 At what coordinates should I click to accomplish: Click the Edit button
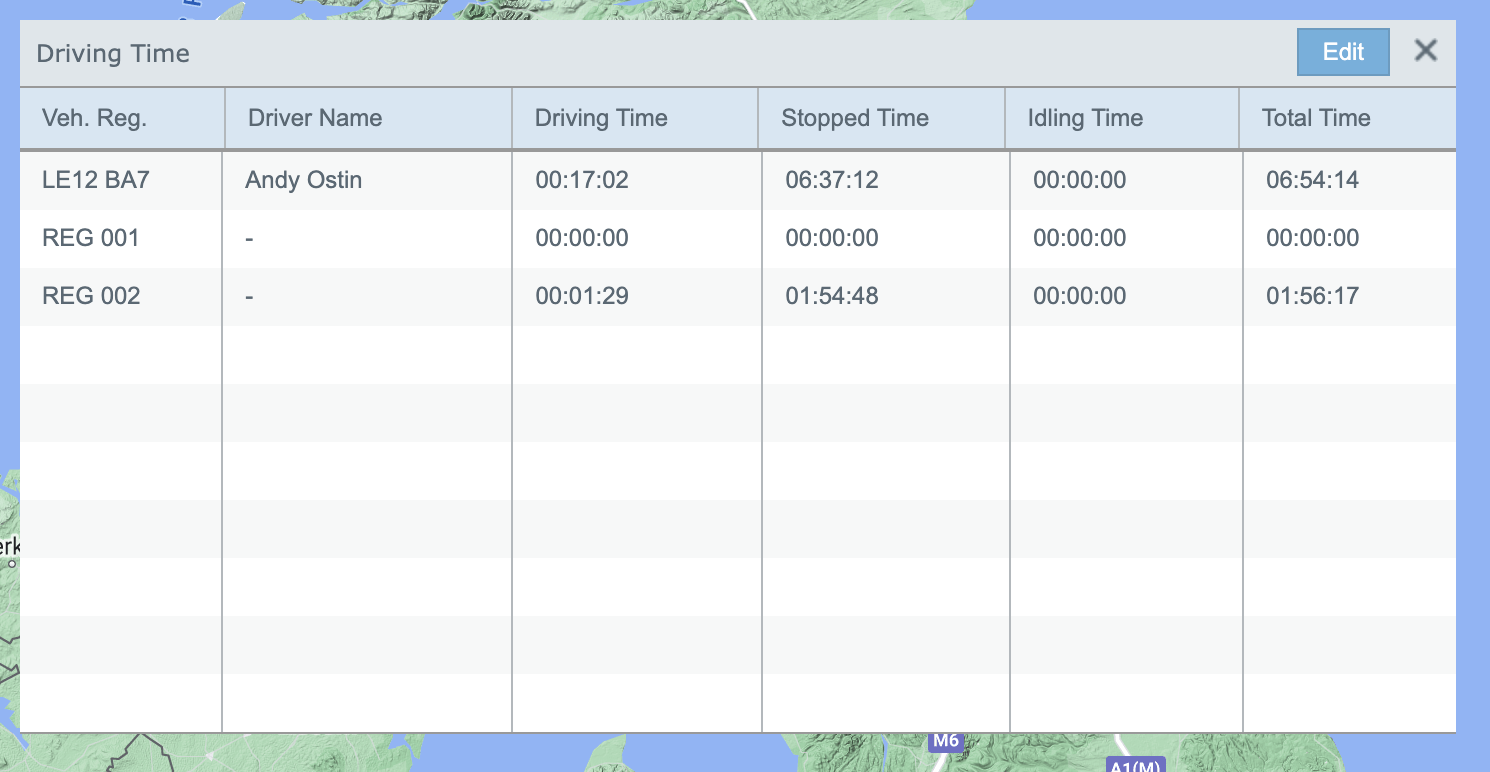[1342, 52]
